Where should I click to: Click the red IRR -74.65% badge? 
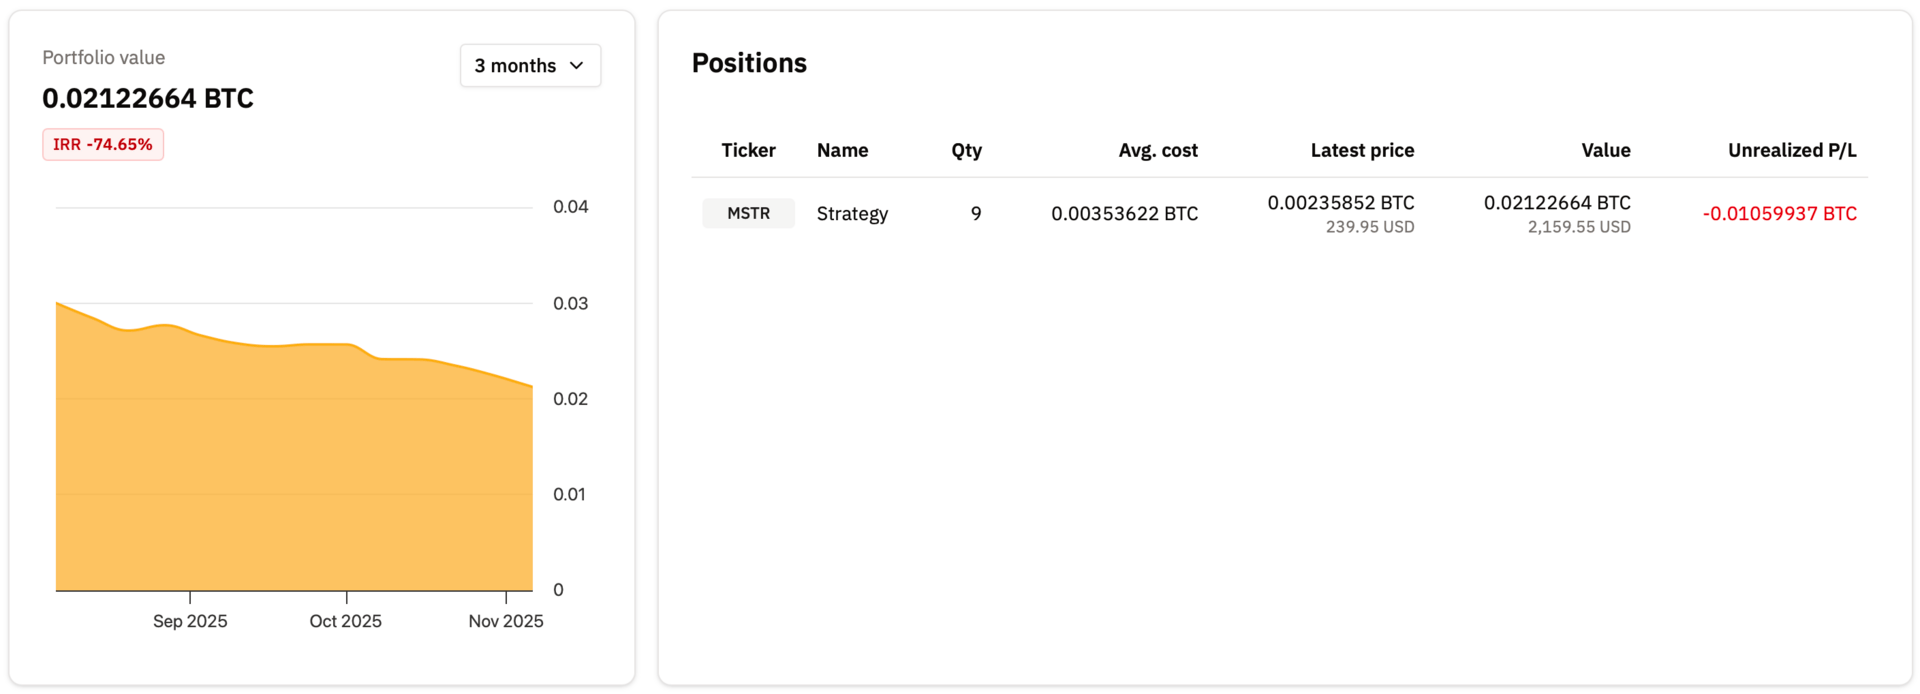click(x=102, y=145)
